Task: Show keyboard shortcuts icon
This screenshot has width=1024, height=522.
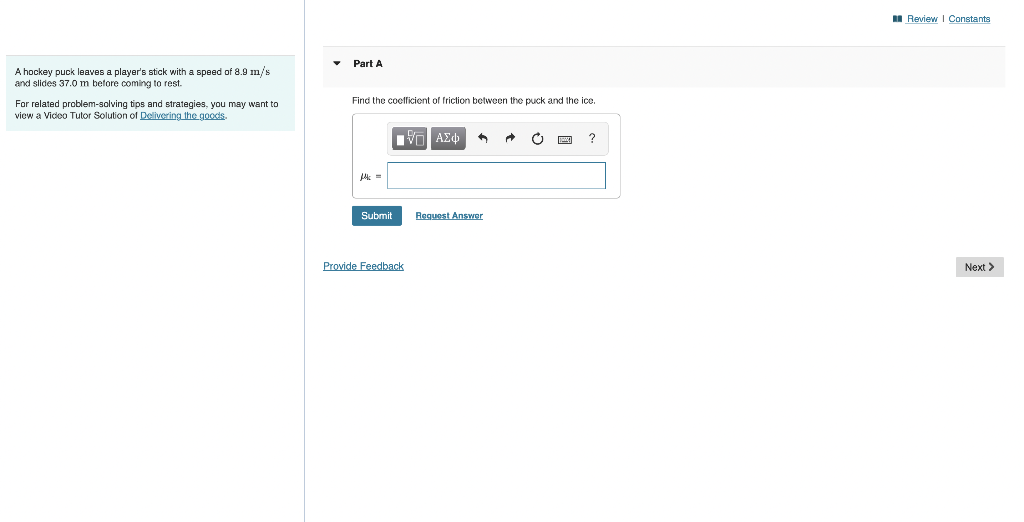Action: click(x=565, y=139)
